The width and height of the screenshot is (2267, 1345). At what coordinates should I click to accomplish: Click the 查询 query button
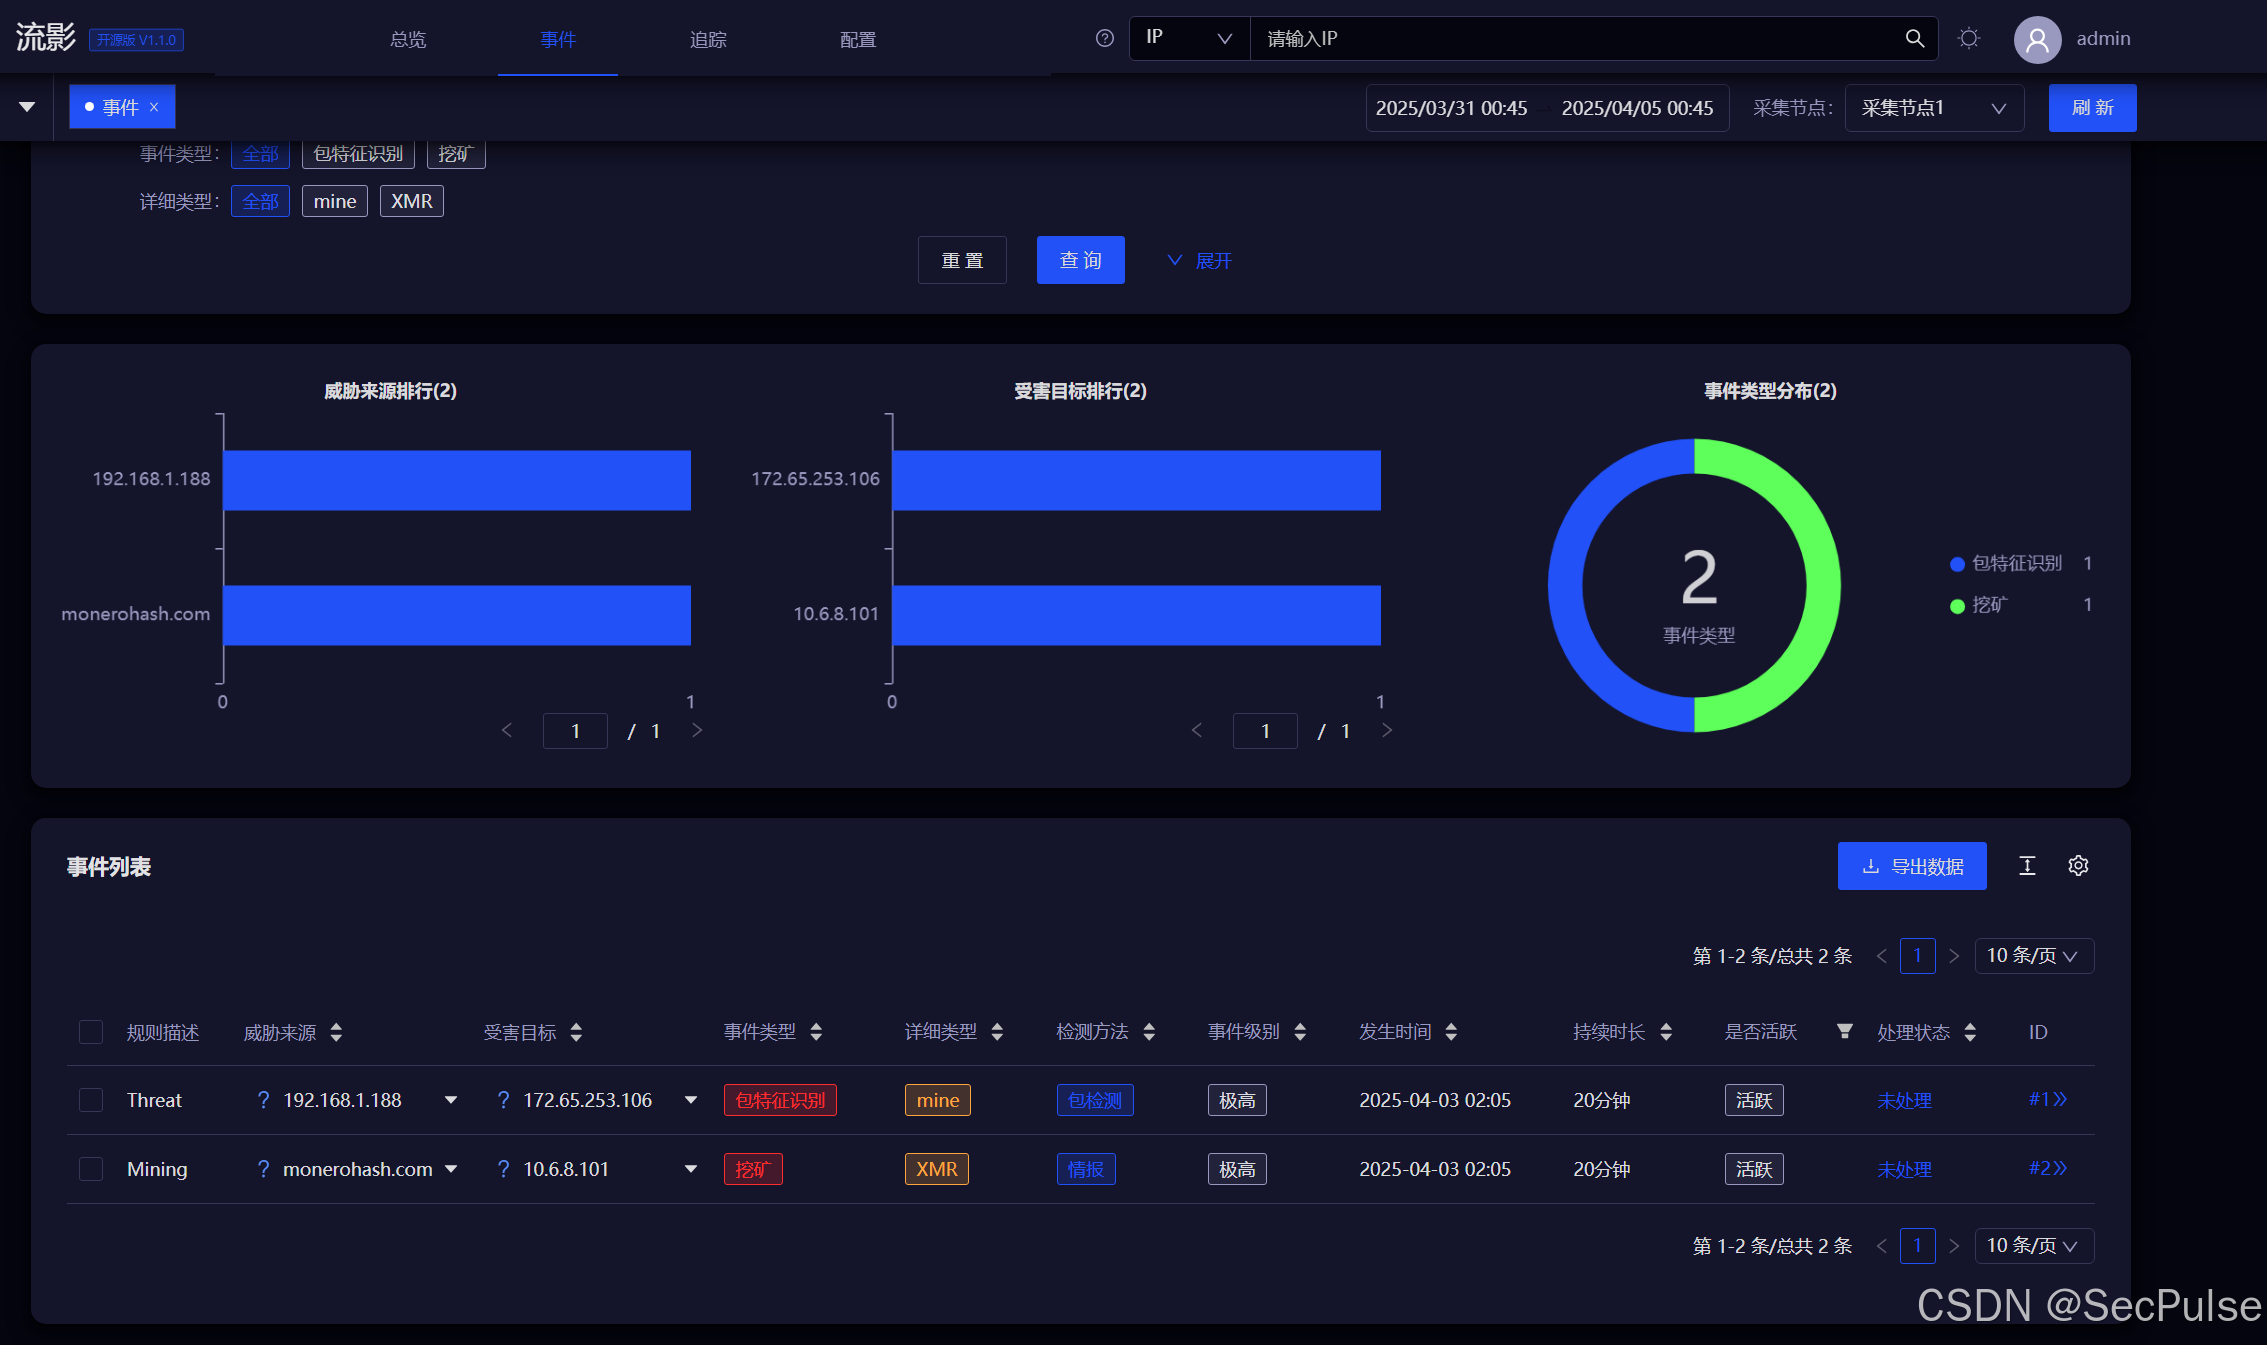1080,260
